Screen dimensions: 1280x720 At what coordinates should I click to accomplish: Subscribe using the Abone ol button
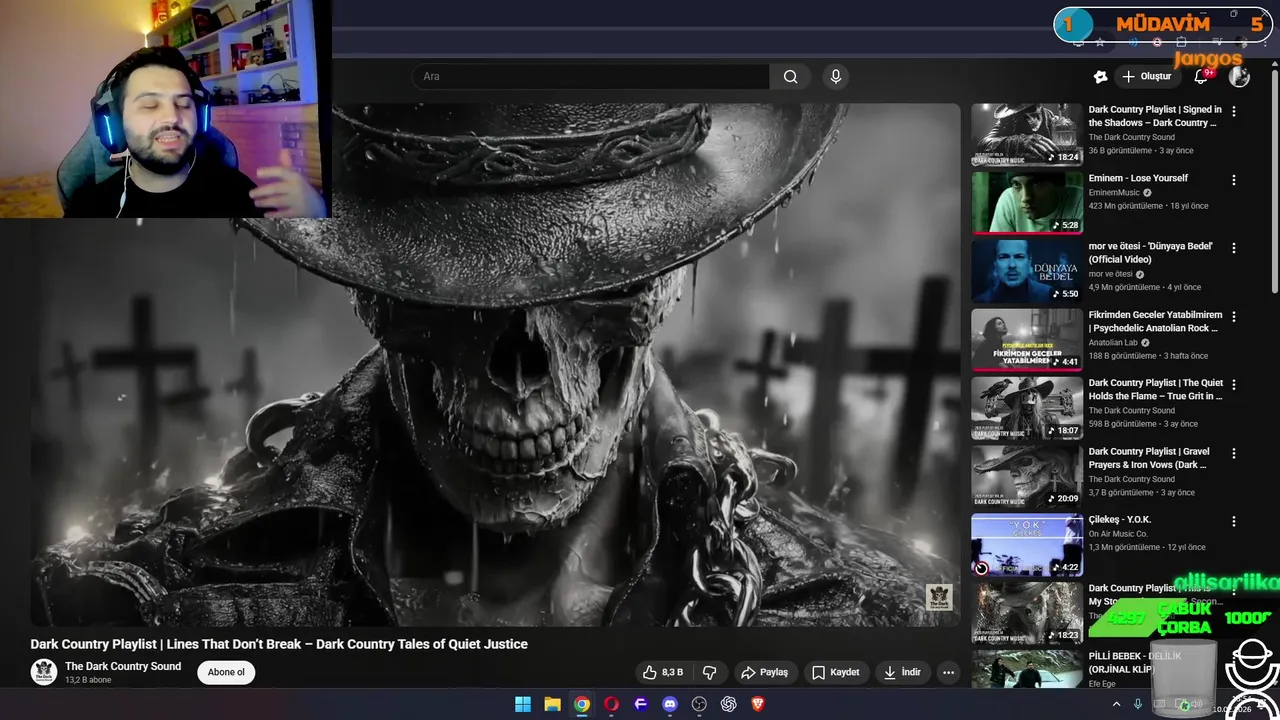click(x=226, y=672)
